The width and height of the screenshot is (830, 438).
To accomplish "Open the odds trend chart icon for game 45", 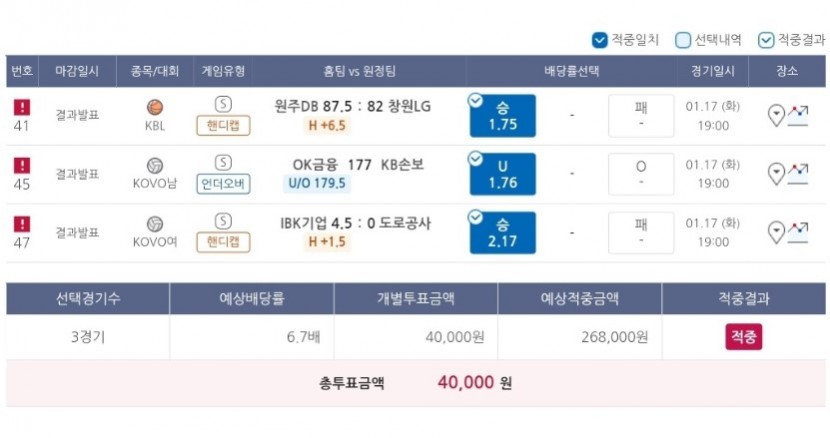I will tap(798, 174).
